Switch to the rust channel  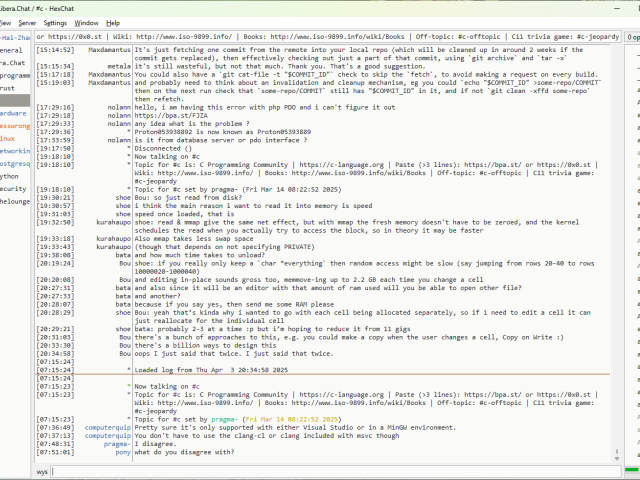pos(8,88)
